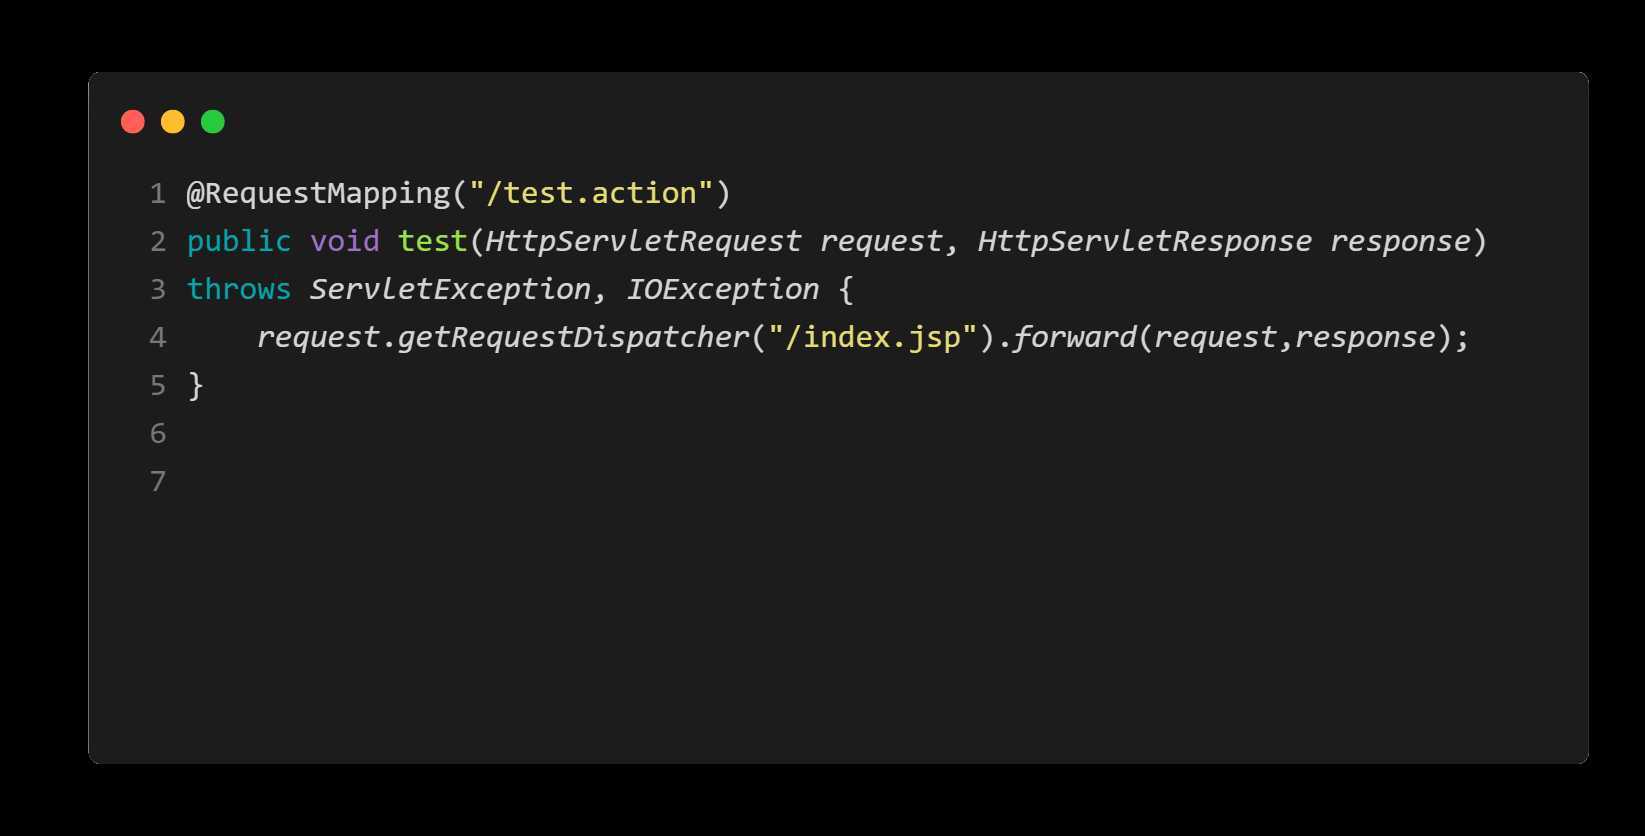Viewport: 1645px width, 836px height.
Task: Click the HttpServletRequest type
Action: [643, 241]
